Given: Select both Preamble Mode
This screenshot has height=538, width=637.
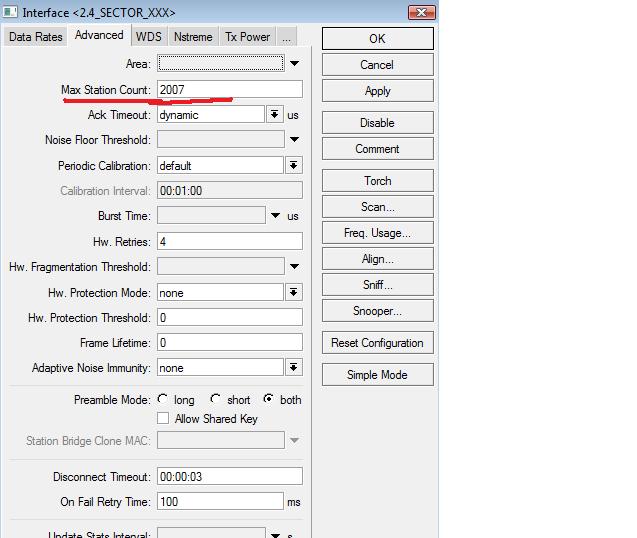Looking at the screenshot, I should 268,399.
